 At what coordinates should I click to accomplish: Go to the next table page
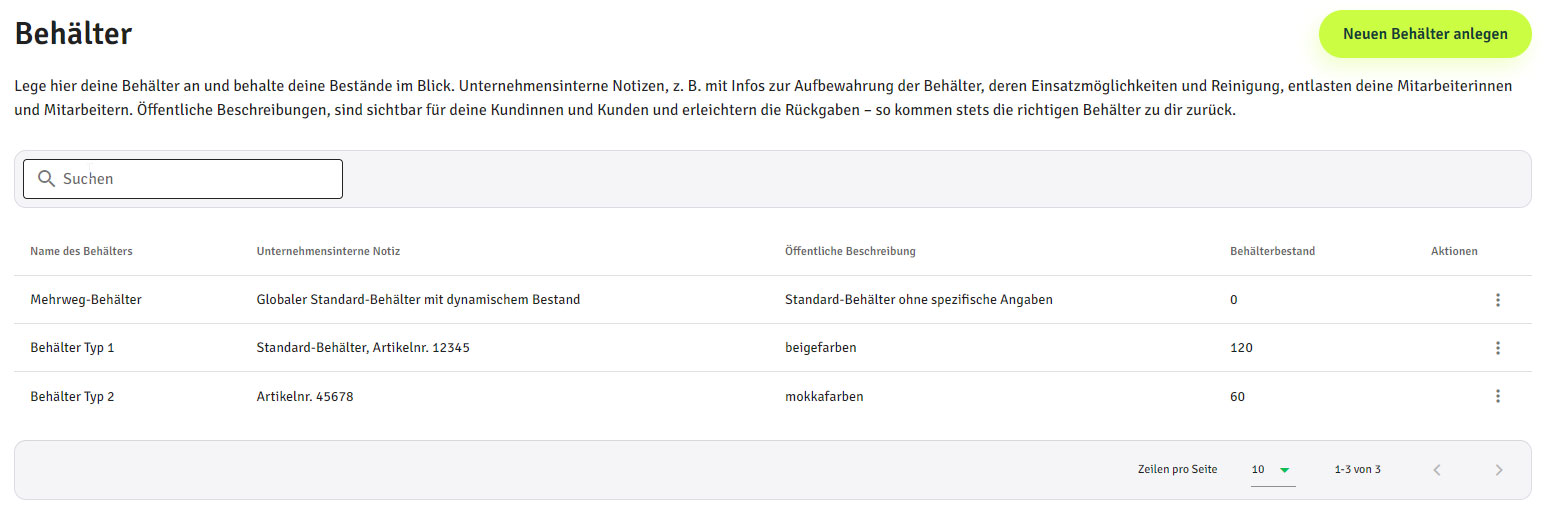[1498, 470]
